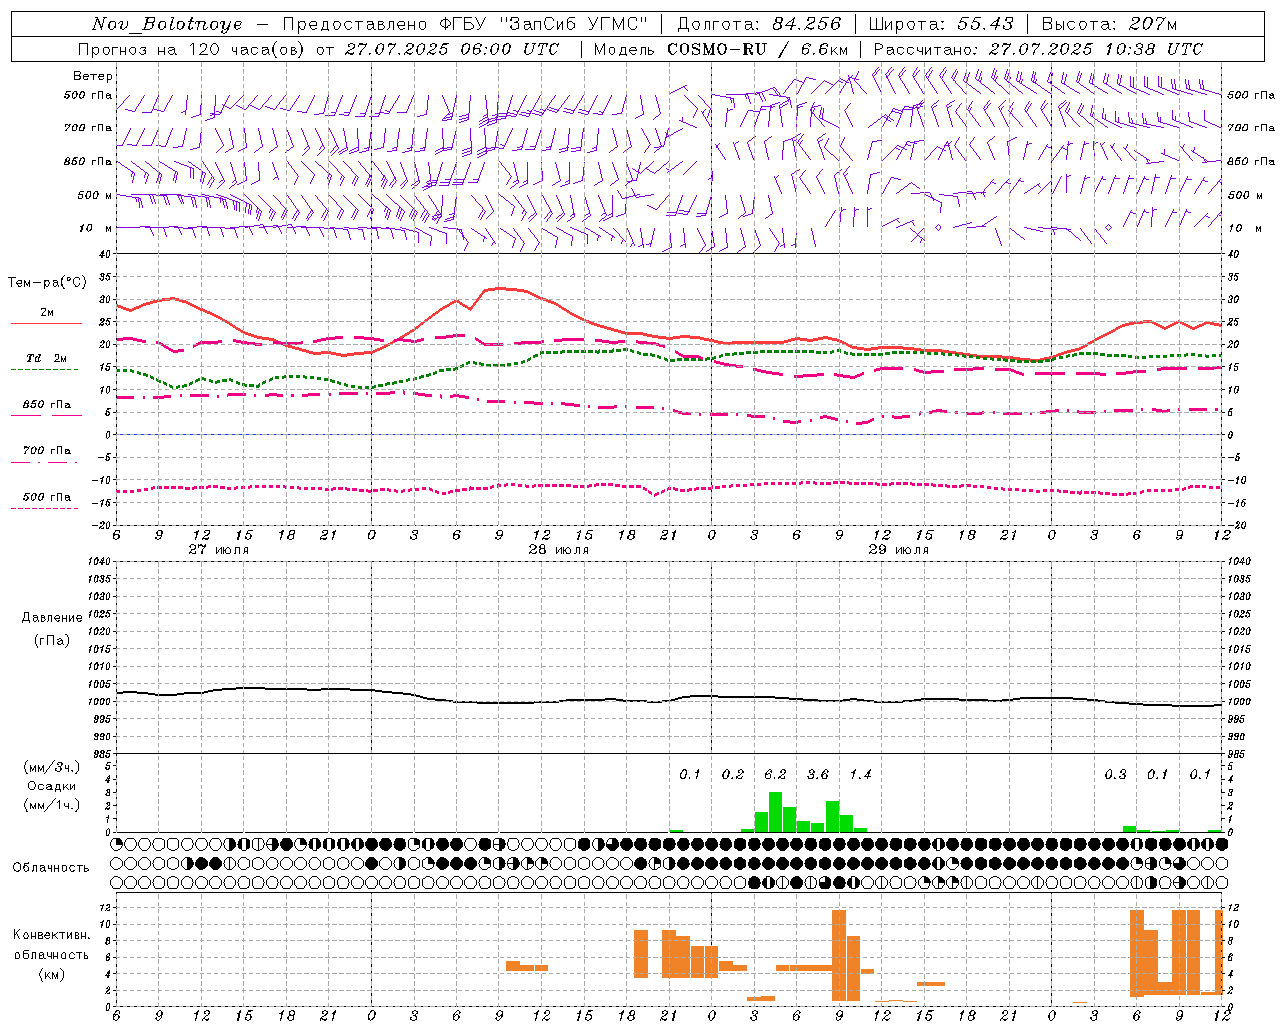1280x1024 pixels.
Task: Click the station name Nov_Bolotnoye
Action: pyautogui.click(x=167, y=24)
